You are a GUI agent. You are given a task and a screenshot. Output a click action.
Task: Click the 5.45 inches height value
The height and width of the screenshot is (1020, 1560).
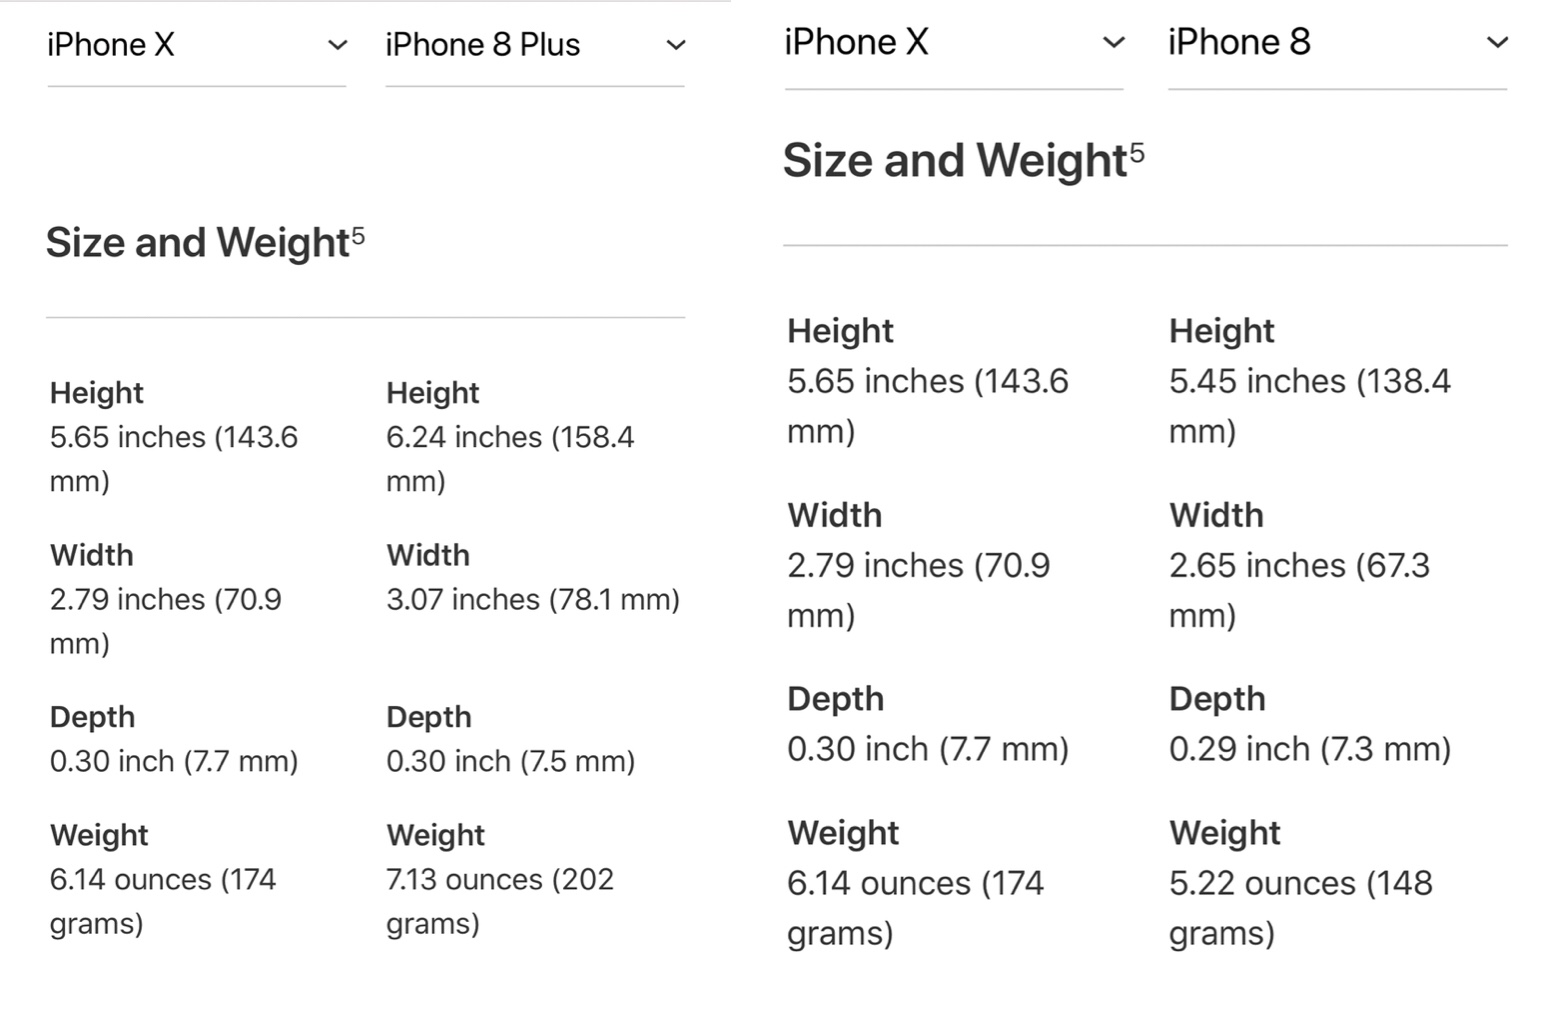click(x=1309, y=406)
